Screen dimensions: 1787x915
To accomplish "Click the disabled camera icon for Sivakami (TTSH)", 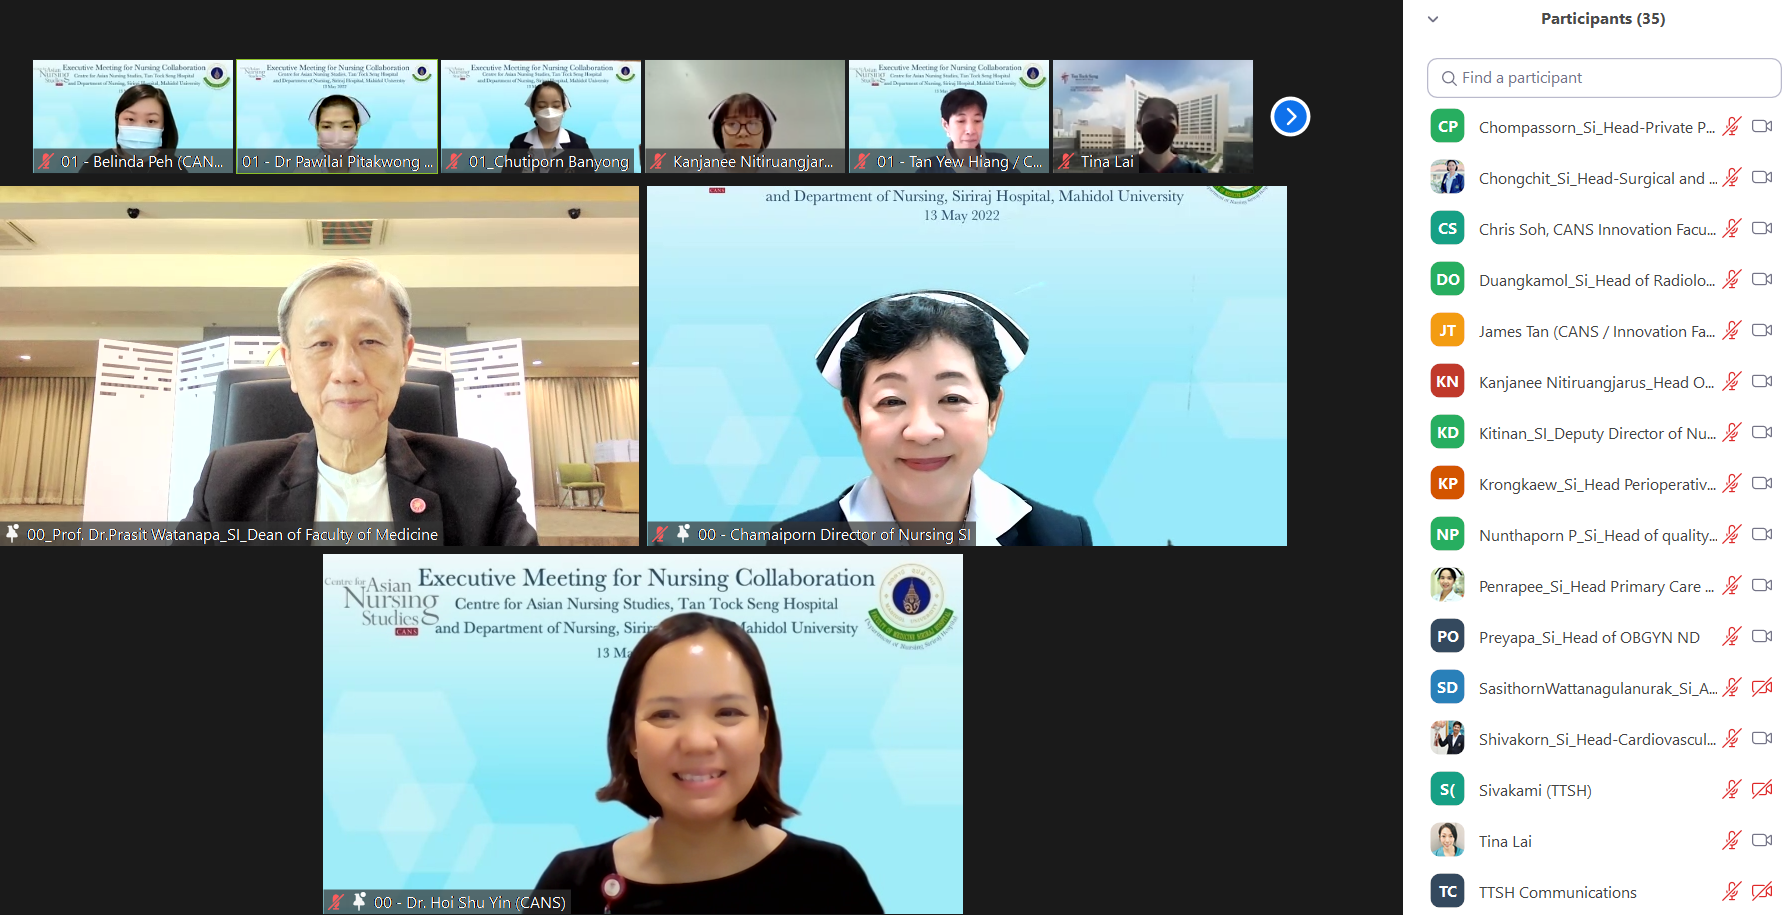I will (x=1762, y=790).
